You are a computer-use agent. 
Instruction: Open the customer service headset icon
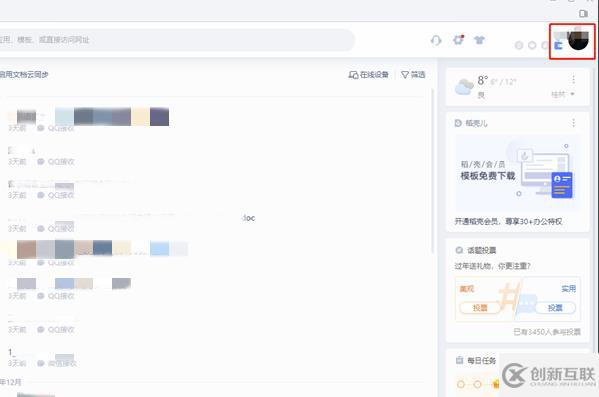436,40
